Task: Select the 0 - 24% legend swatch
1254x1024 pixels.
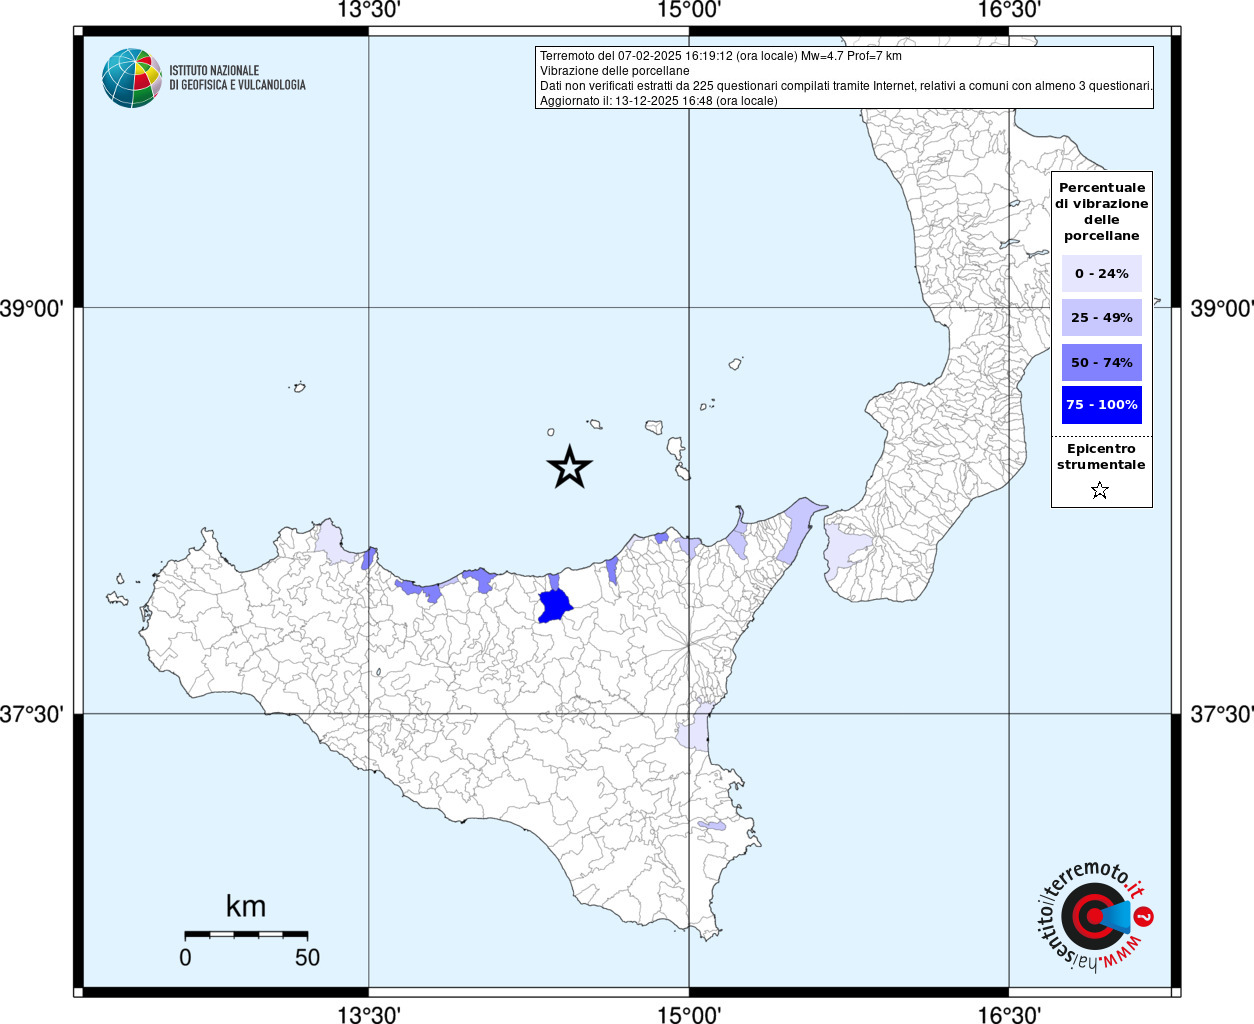Action: [1102, 273]
